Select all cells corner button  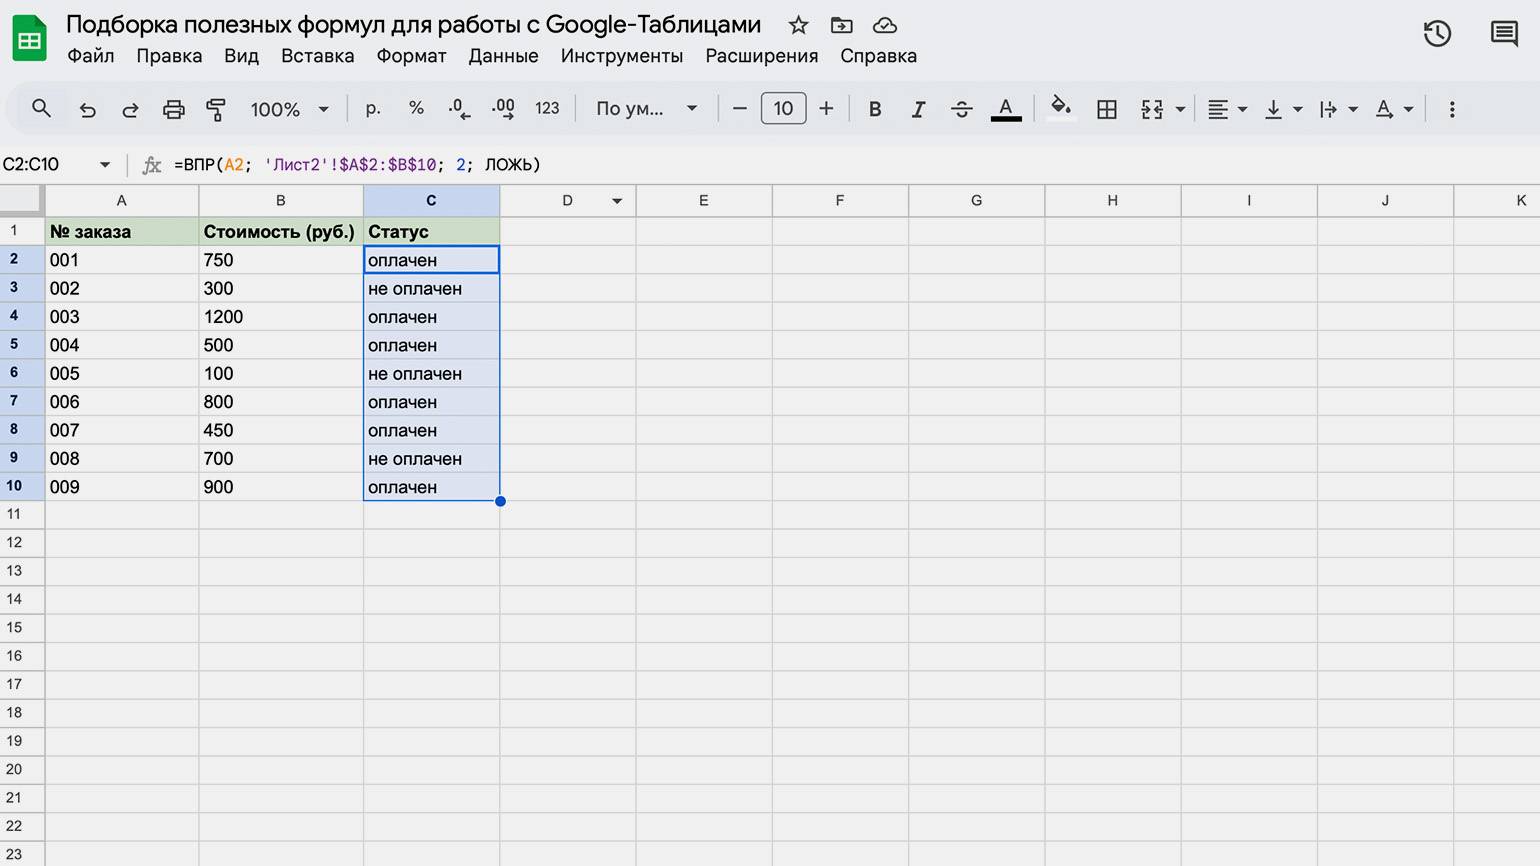click(22, 200)
